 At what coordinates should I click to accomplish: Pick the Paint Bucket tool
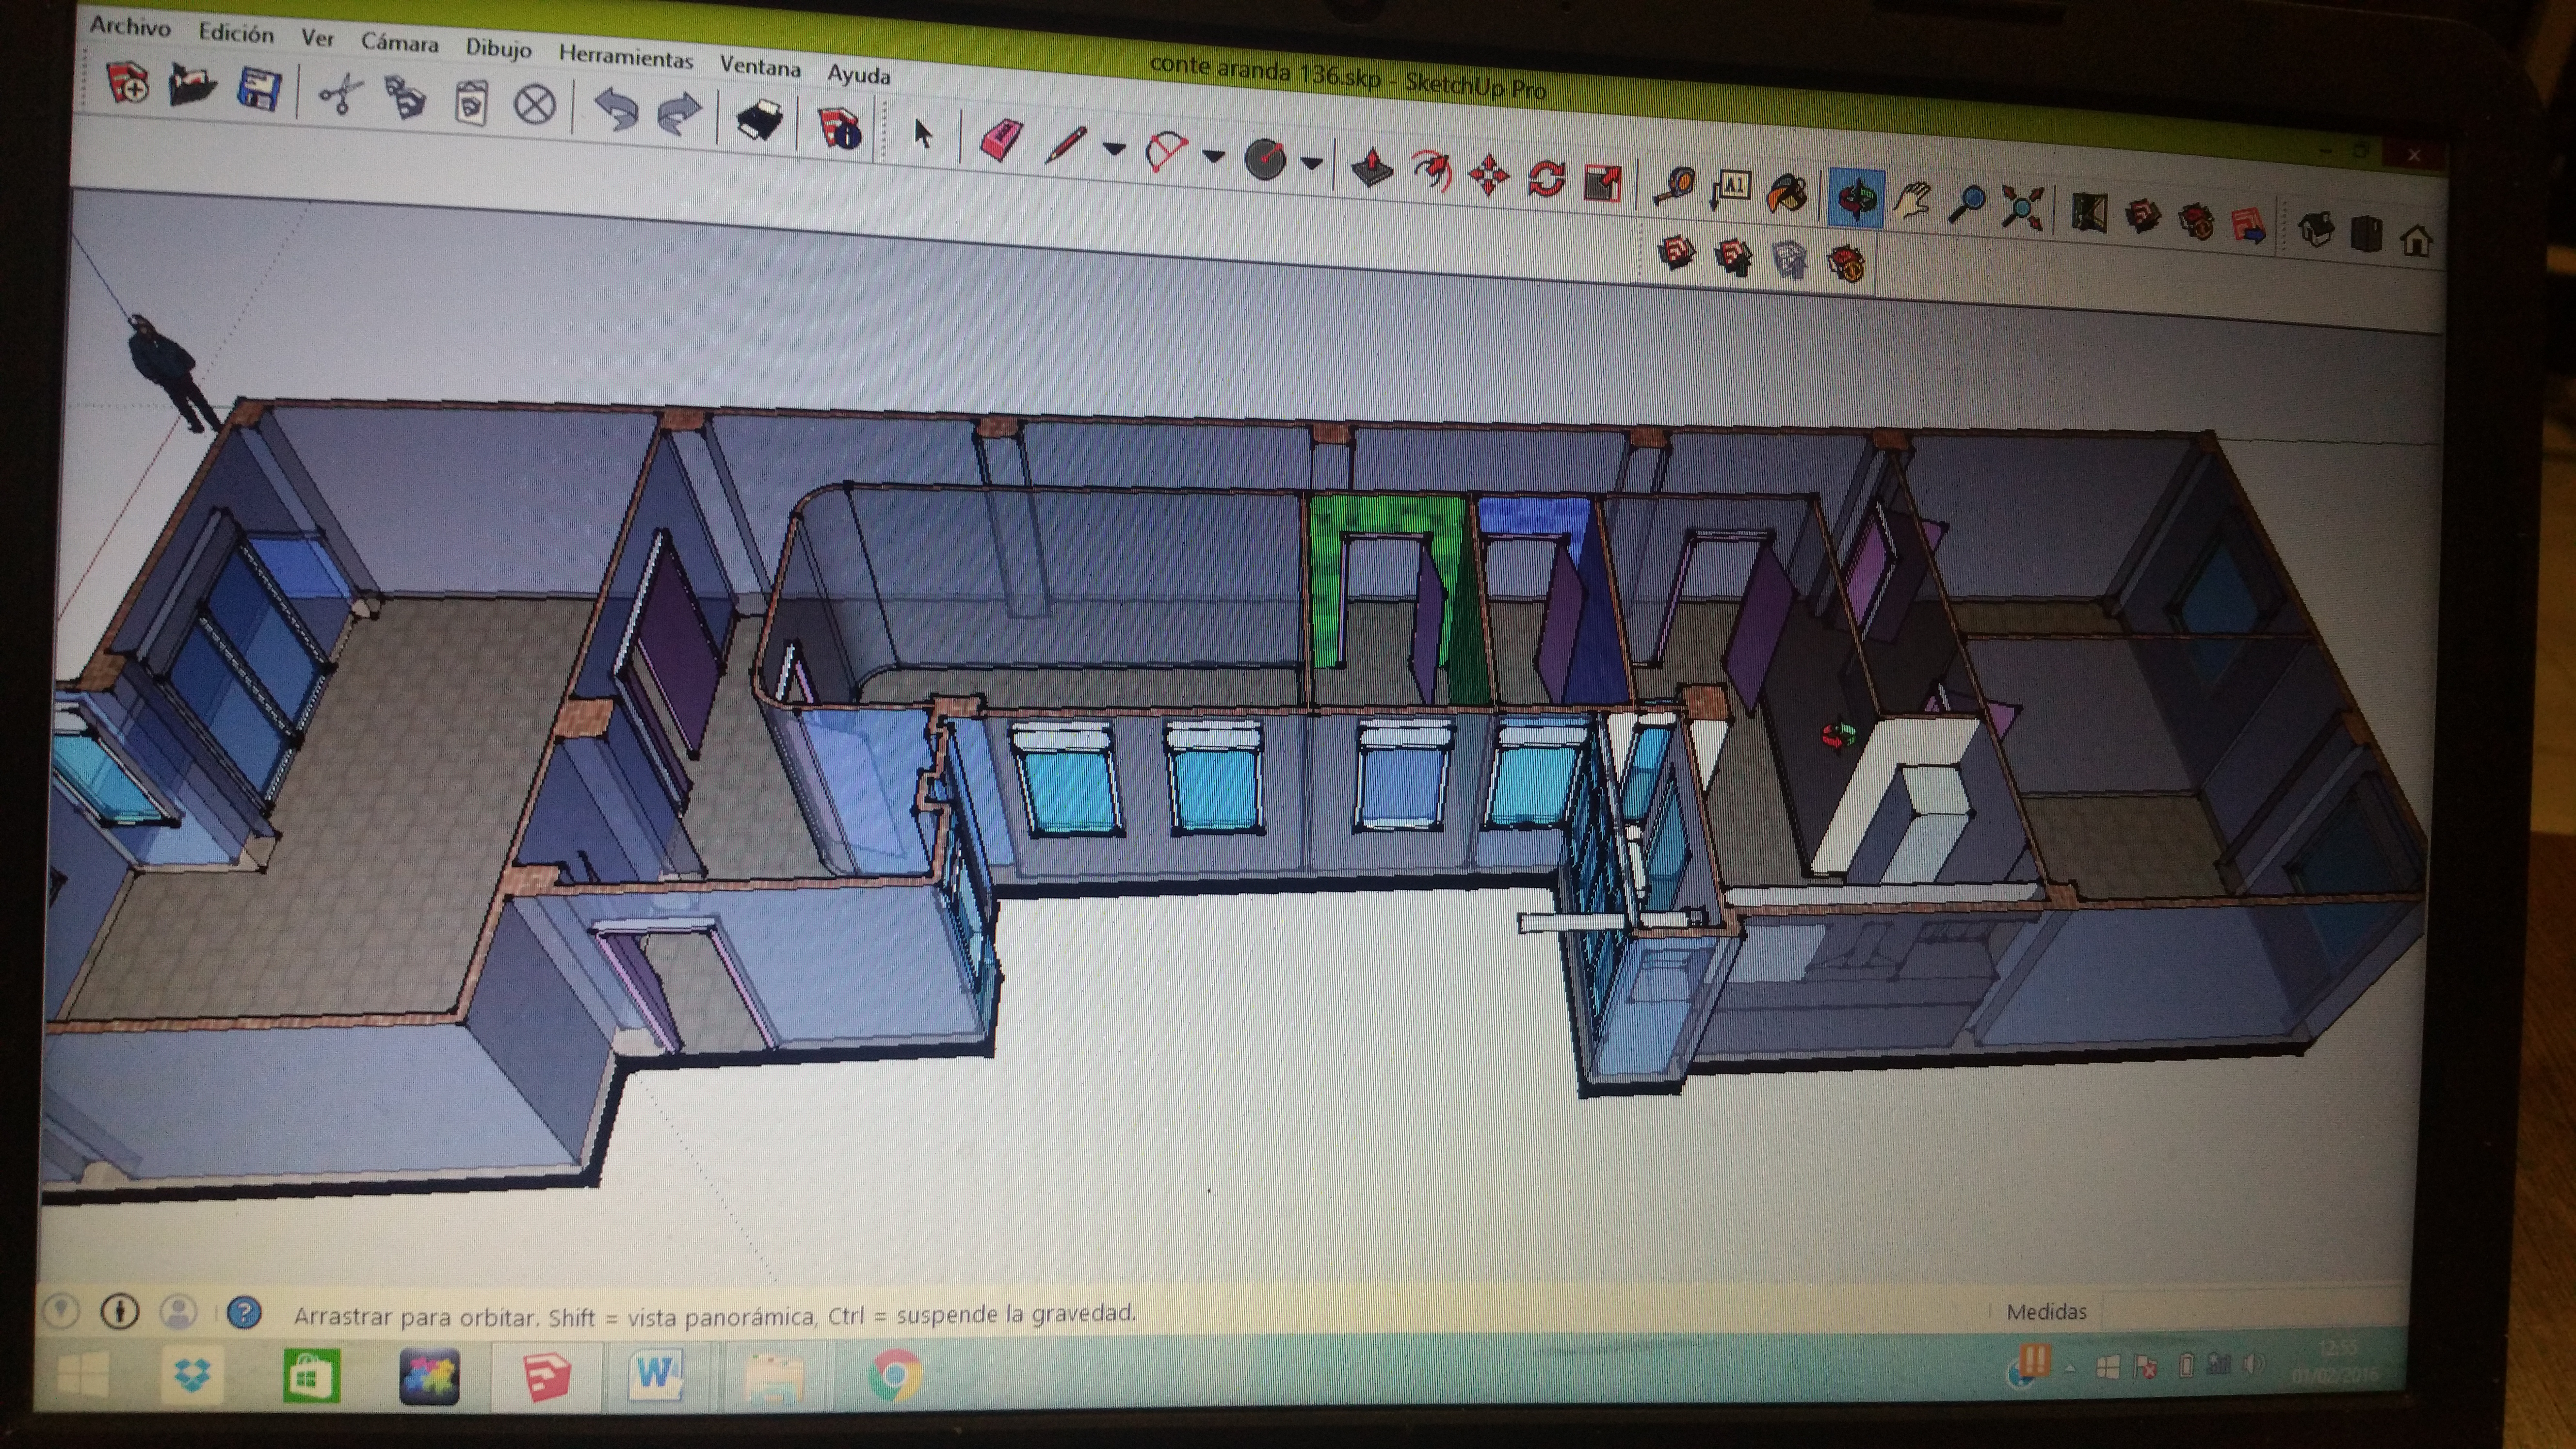pyautogui.click(x=1787, y=192)
